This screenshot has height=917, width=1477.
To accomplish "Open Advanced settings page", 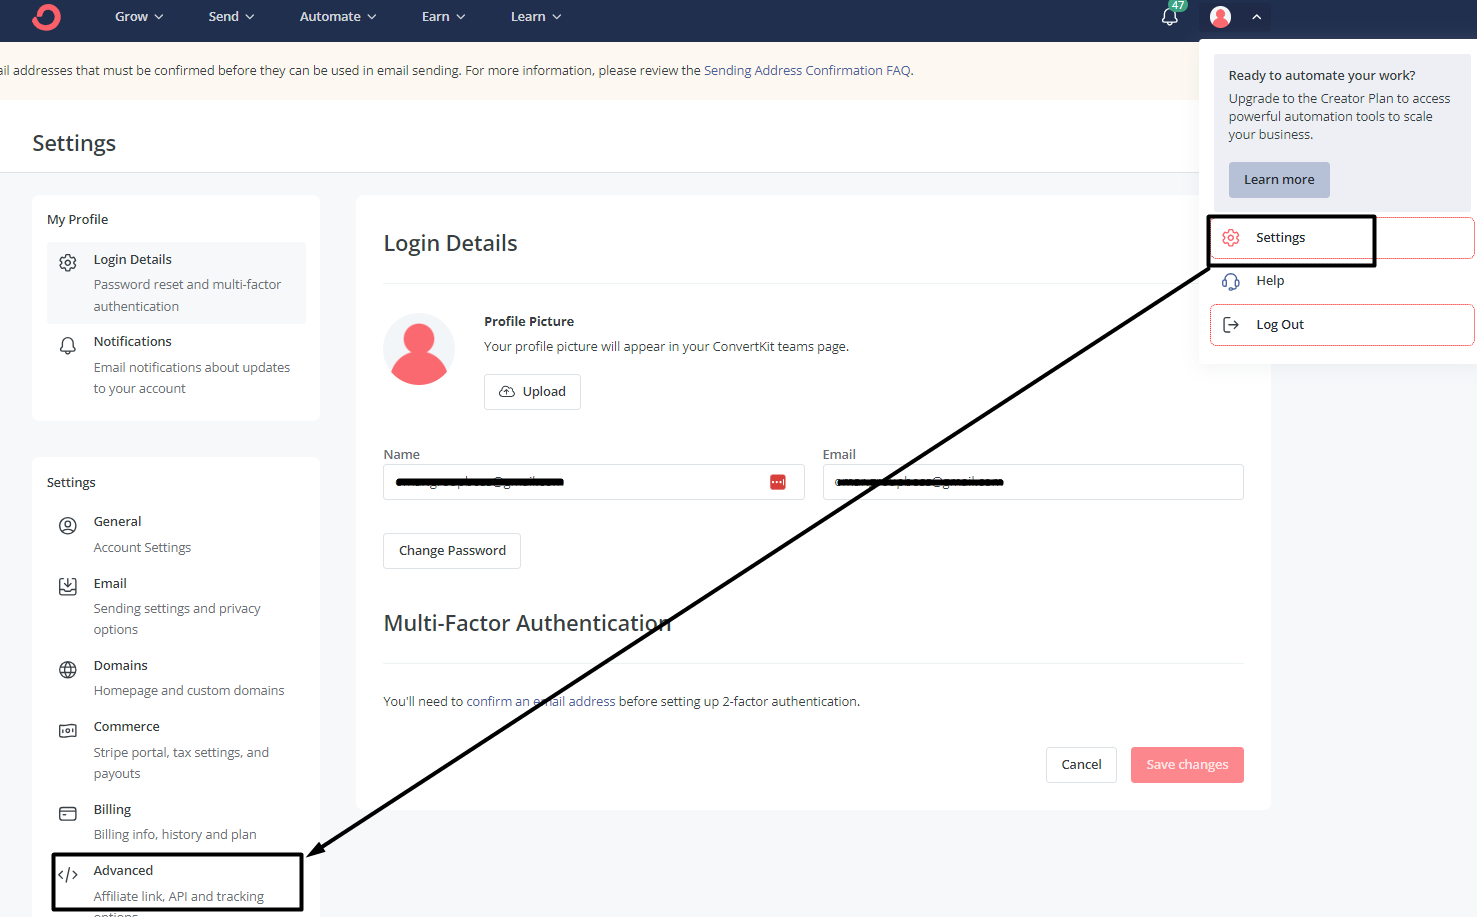I will tap(176, 883).
